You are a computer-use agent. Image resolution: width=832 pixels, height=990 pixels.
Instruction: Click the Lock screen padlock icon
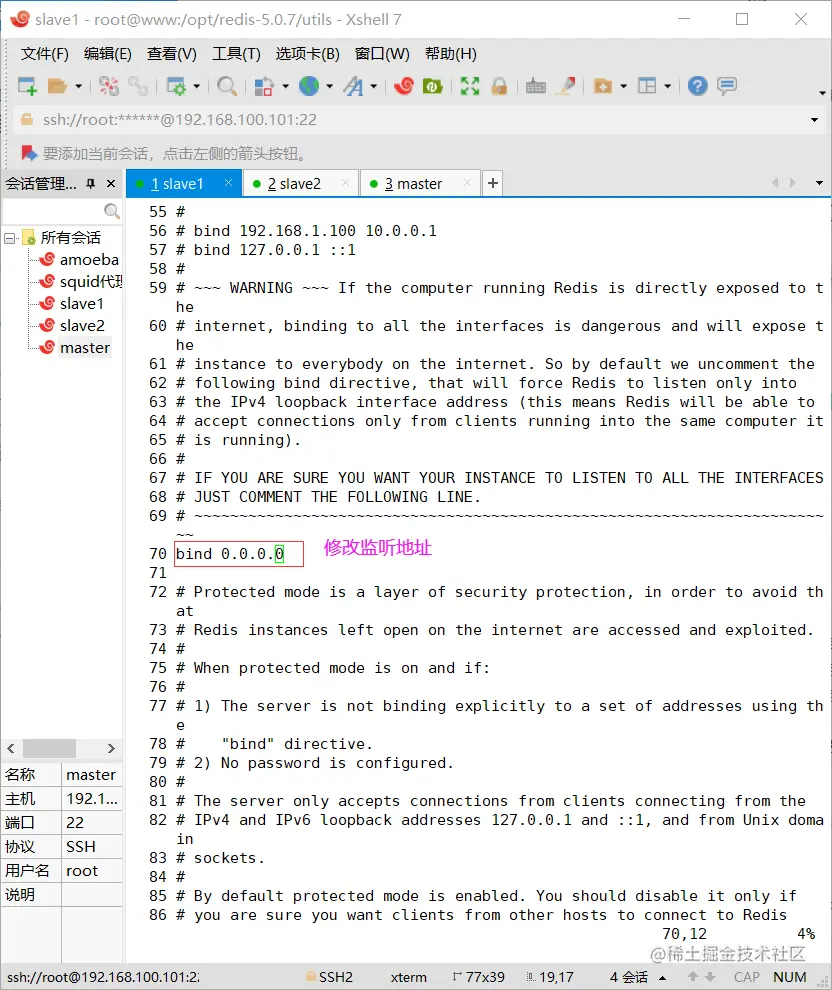[499, 86]
